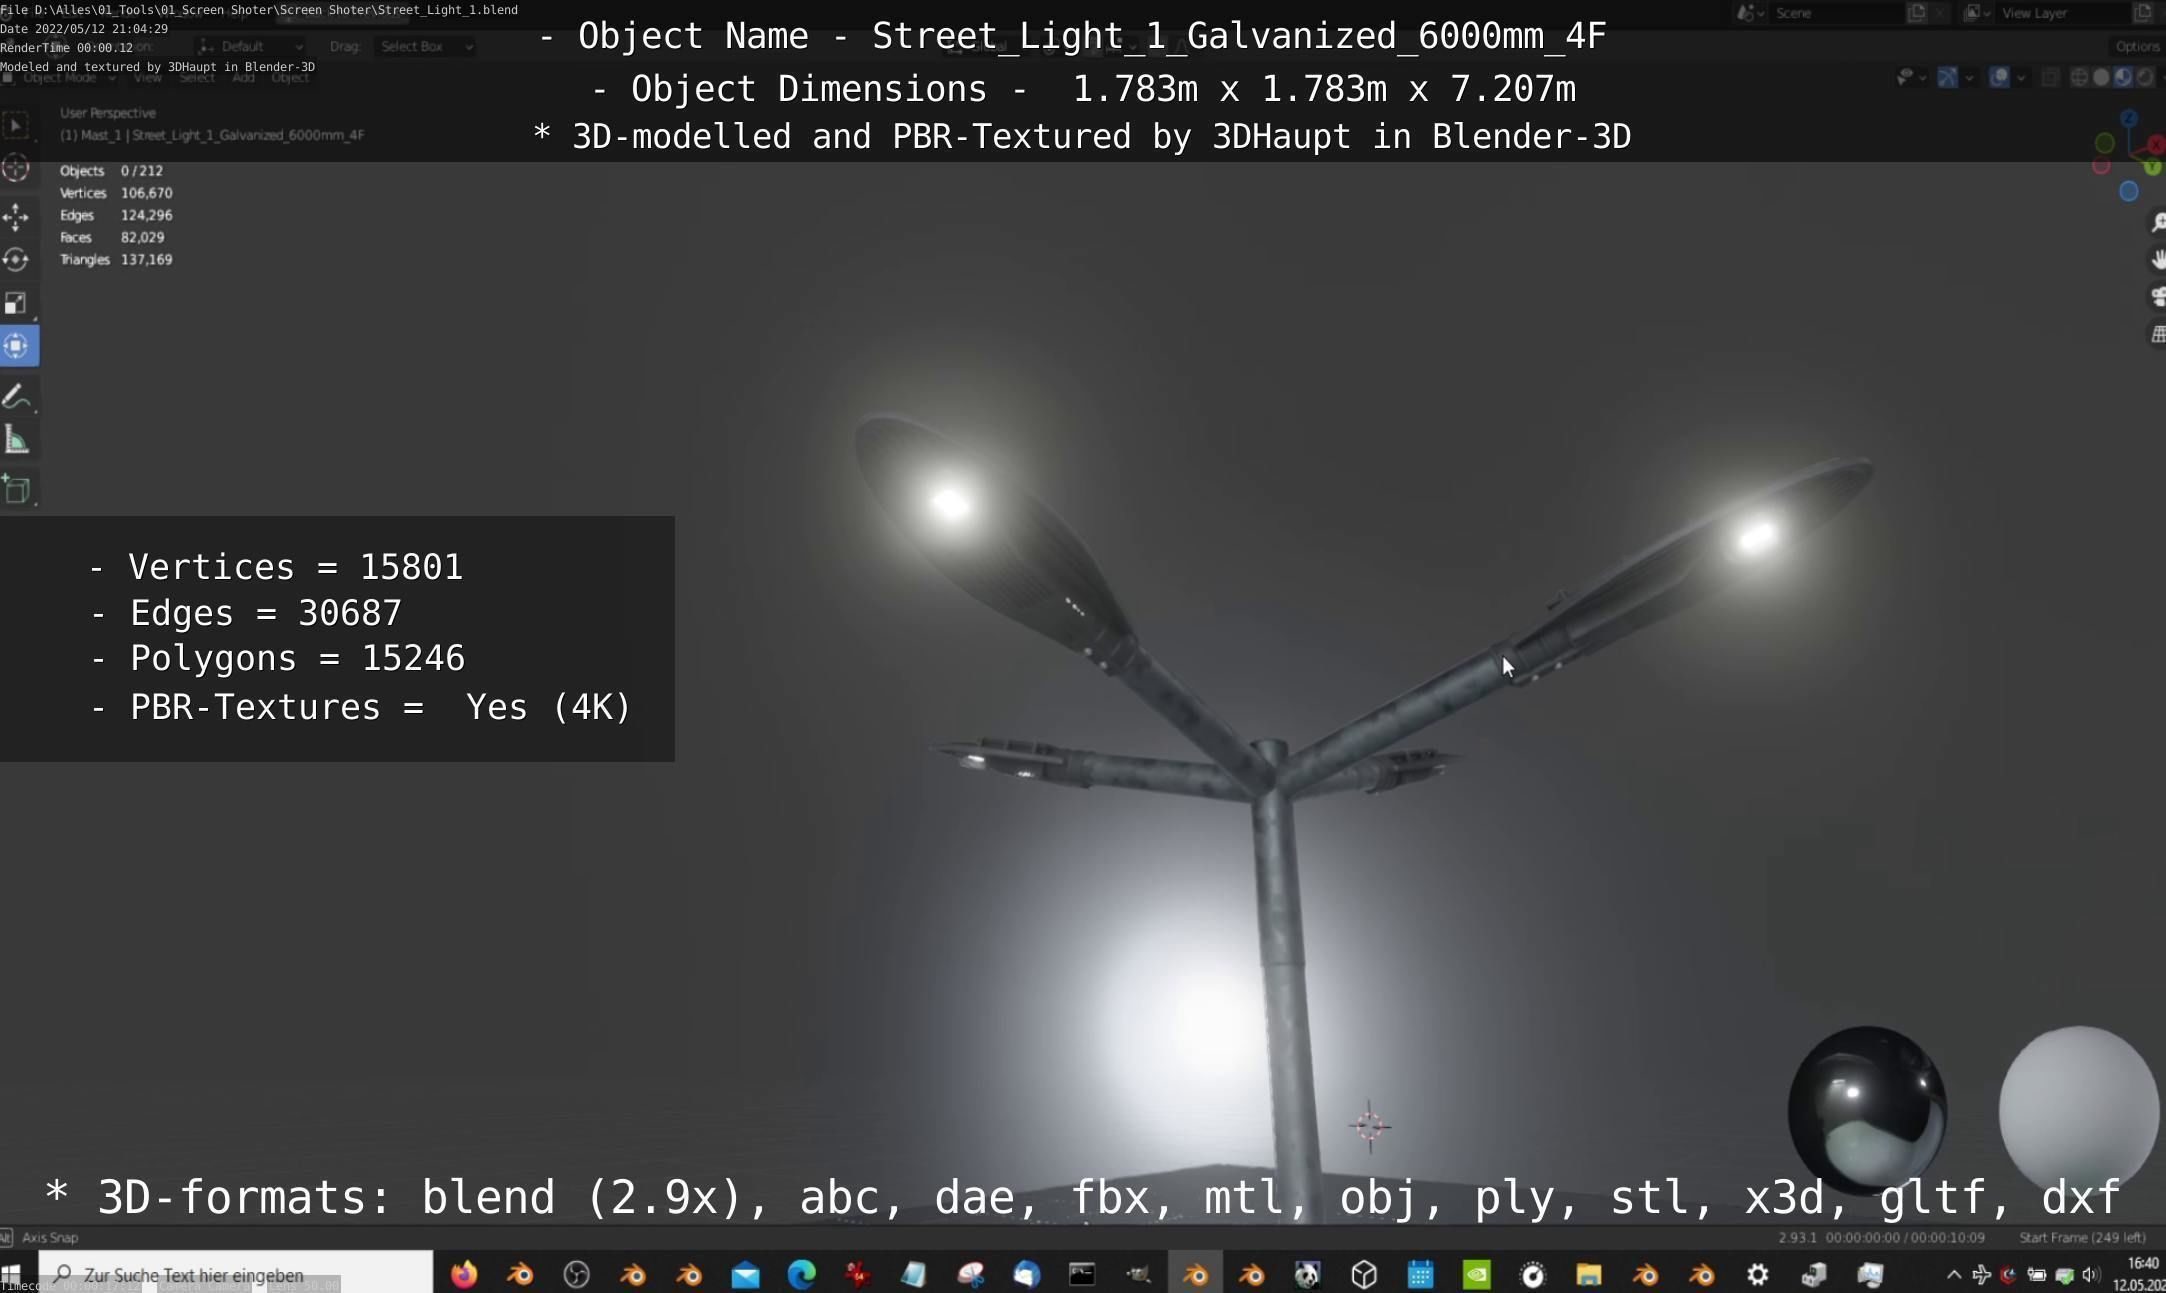Select the active Transform tool
Screen dimensions: 2166x1293
[17, 346]
